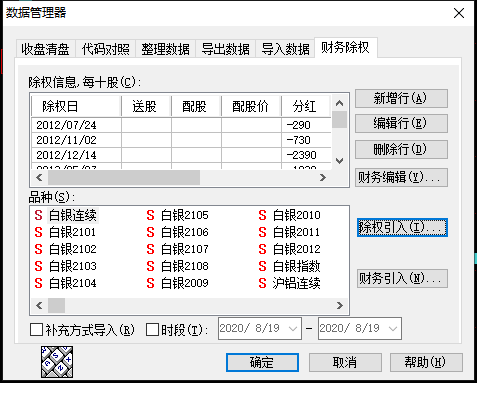Screen dimensions: 493x396
Task: Enable the 补充方式导入(R) checkbox
Action: pos(36,330)
